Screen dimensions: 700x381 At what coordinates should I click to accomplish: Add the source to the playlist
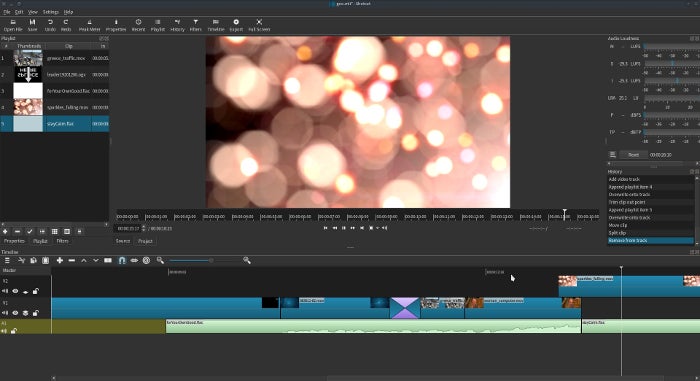point(5,231)
